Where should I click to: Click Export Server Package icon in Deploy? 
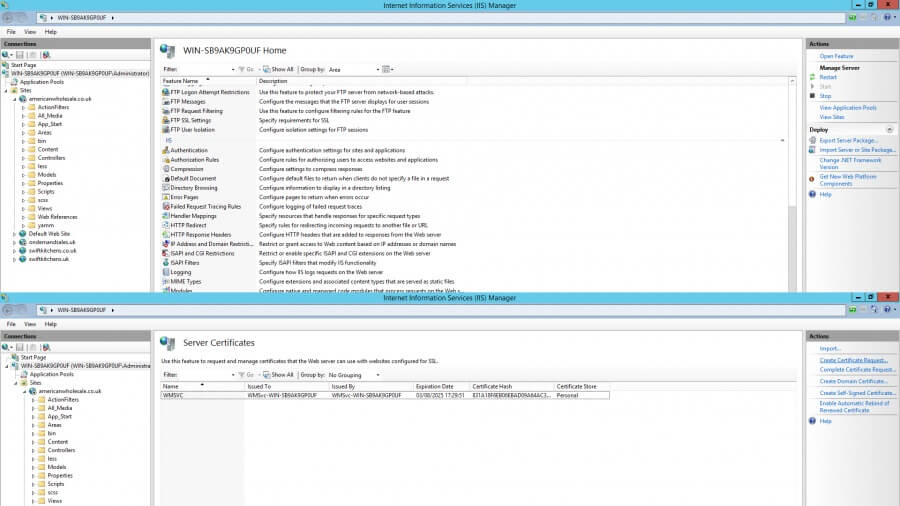pyautogui.click(x=812, y=141)
